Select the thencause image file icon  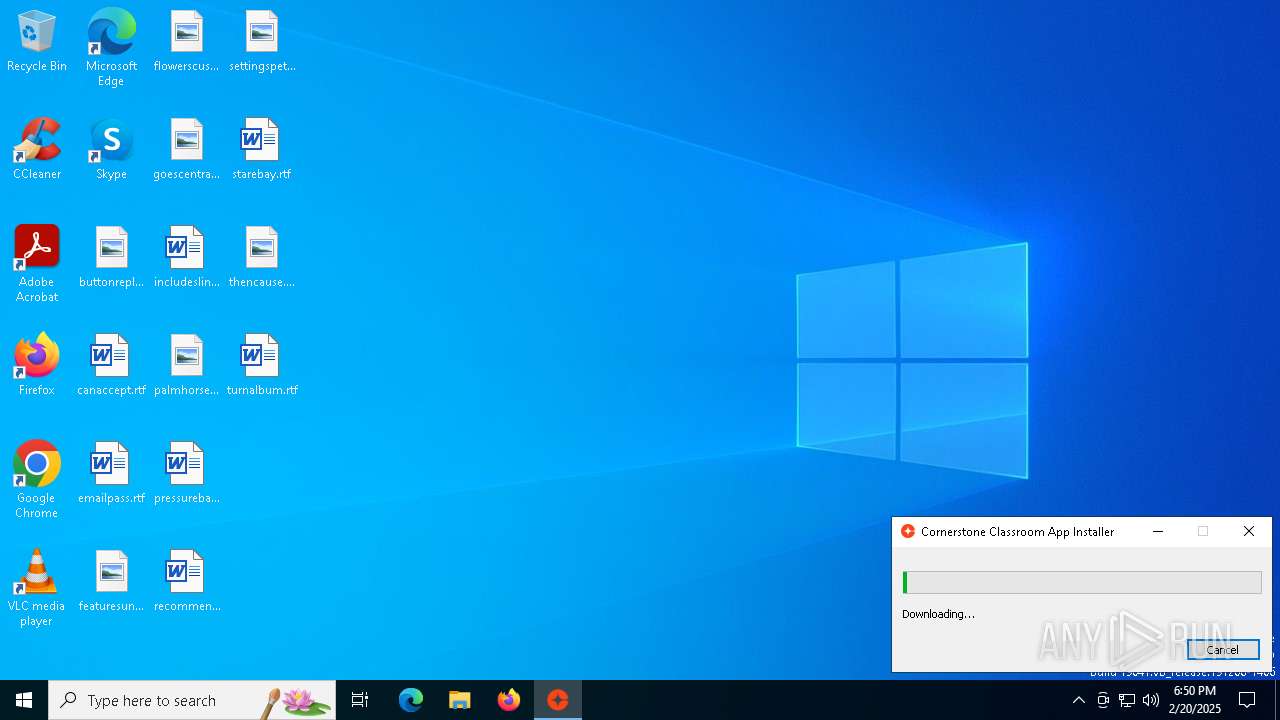pos(262,258)
